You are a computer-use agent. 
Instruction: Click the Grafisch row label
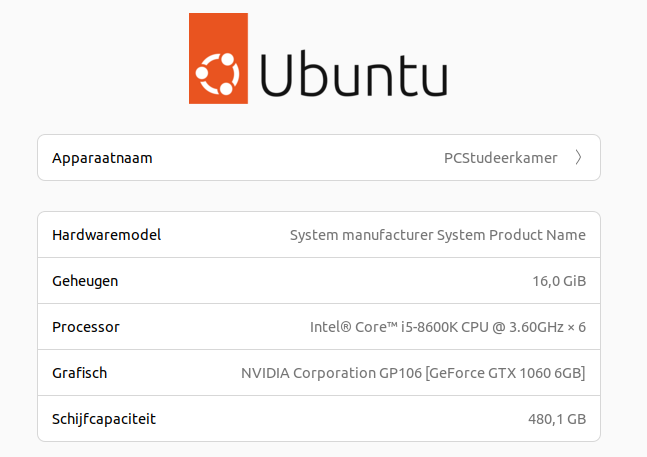click(80, 373)
